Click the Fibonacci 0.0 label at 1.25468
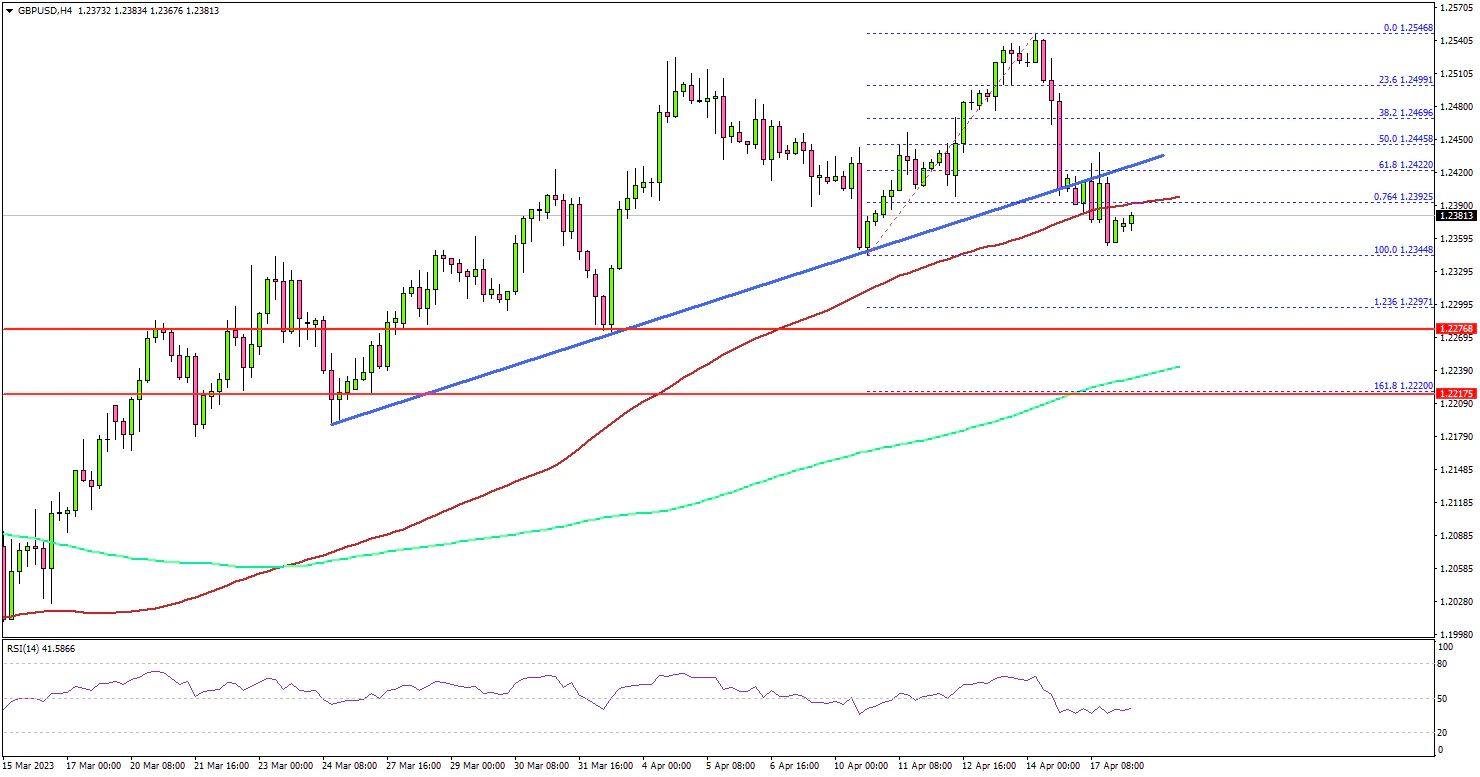This screenshot has height=777, width=1480. pyautogui.click(x=1410, y=28)
